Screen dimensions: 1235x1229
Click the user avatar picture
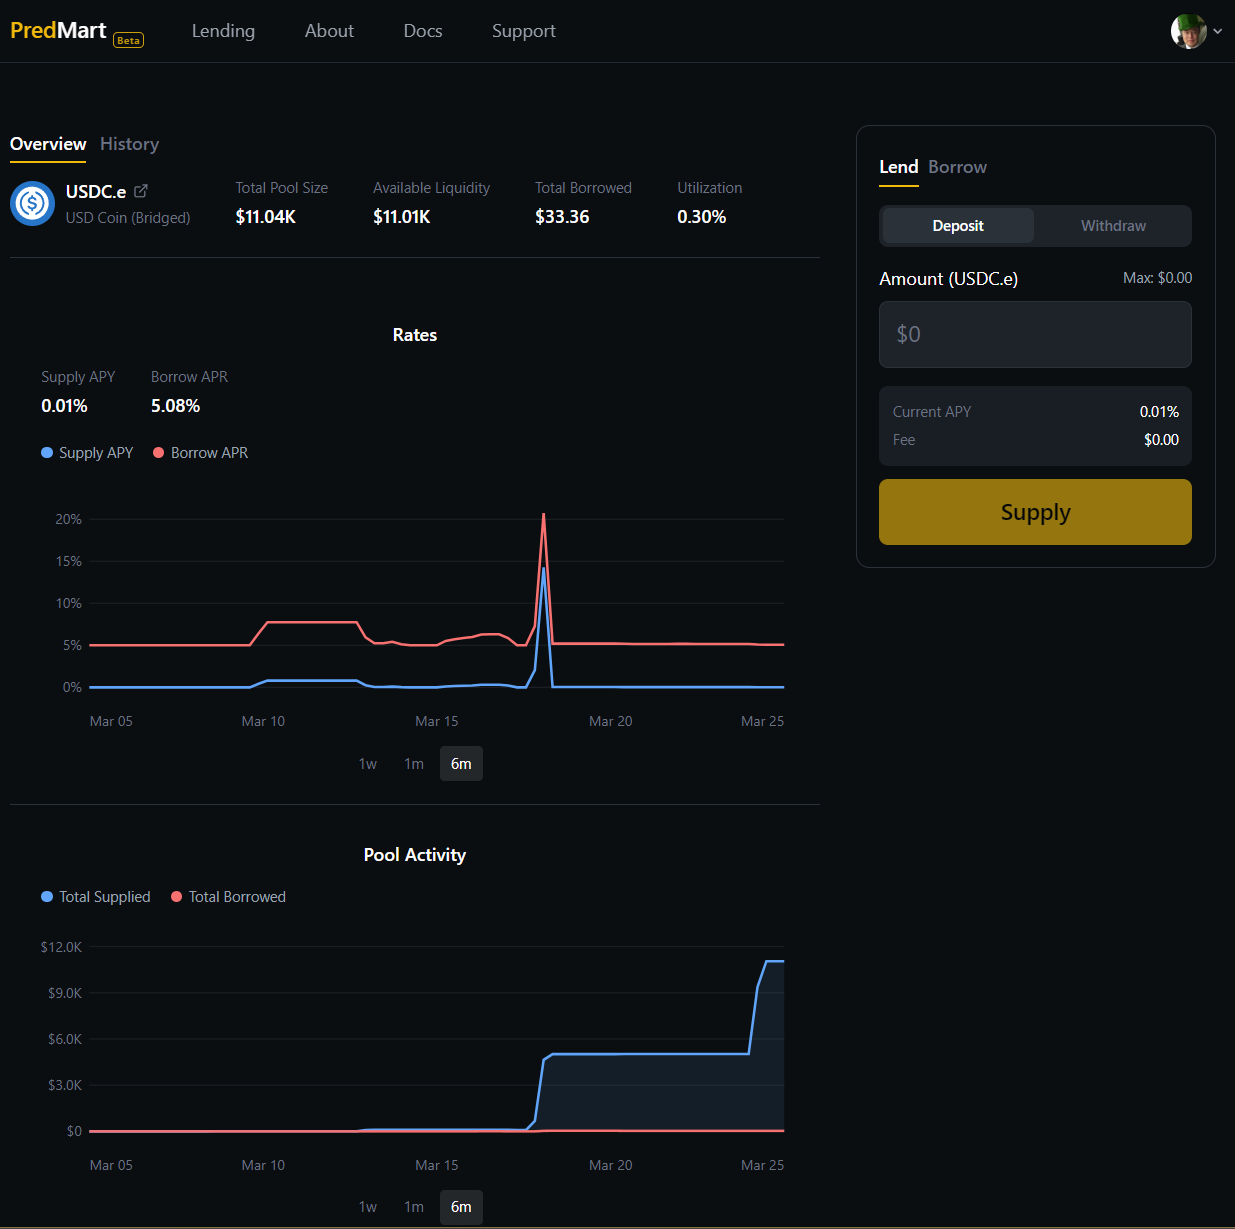point(1187,30)
